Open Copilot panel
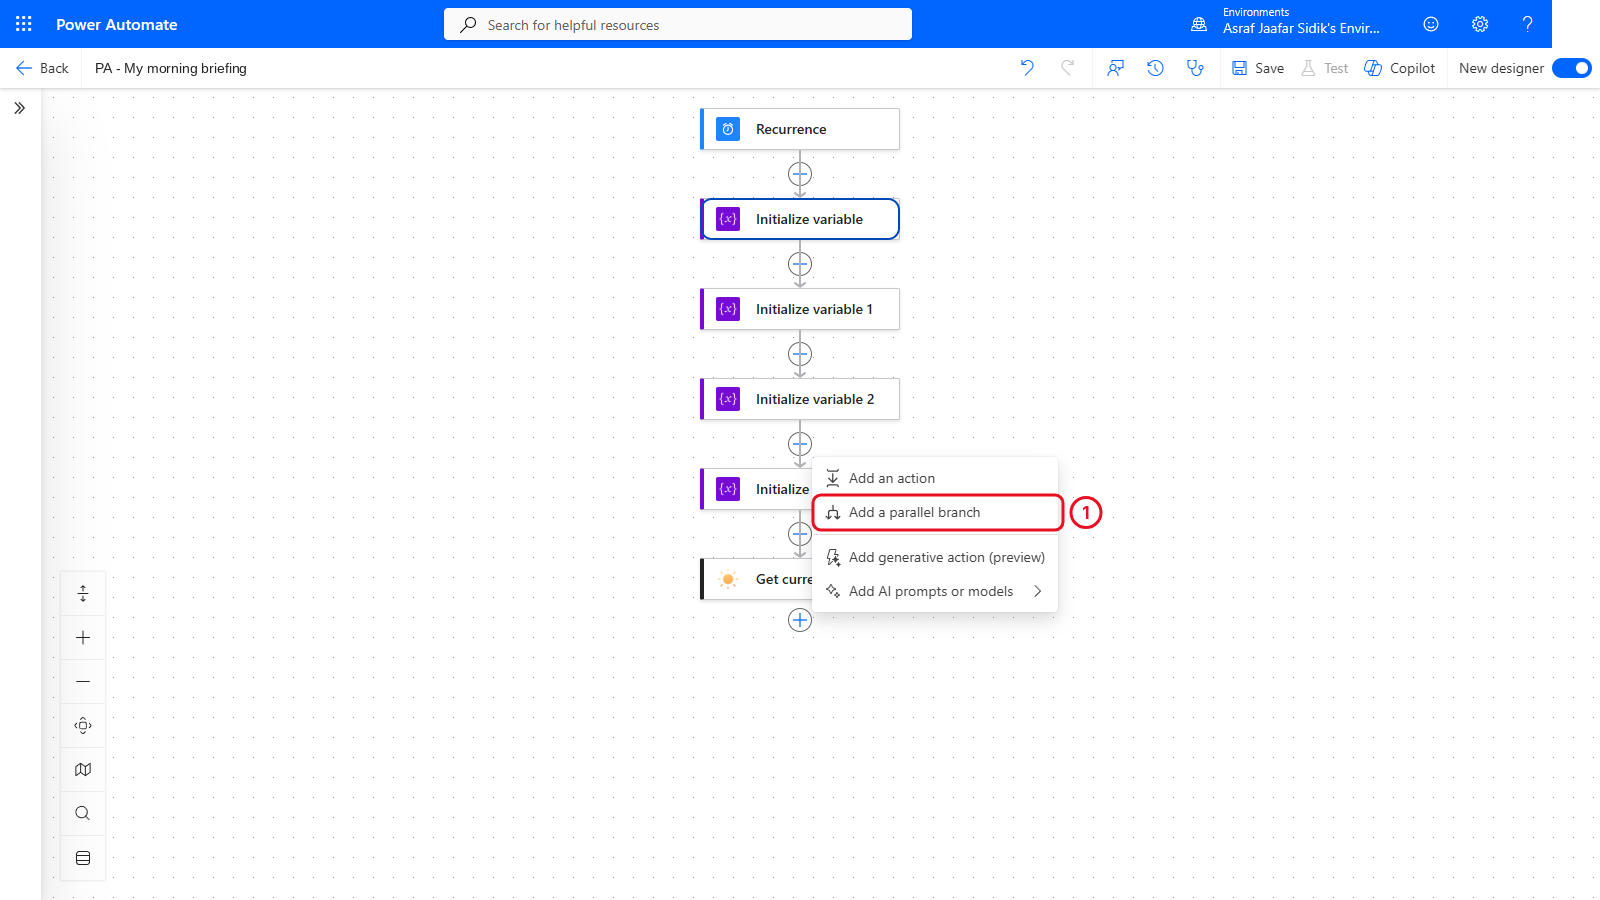 tap(1400, 68)
